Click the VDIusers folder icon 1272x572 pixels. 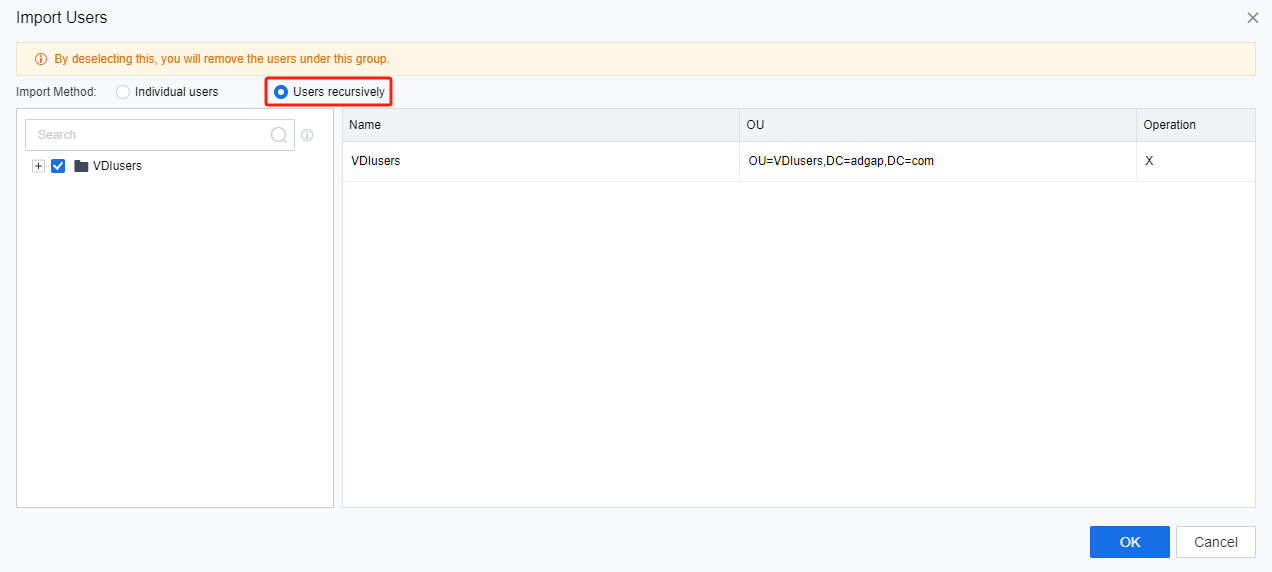[x=81, y=166]
